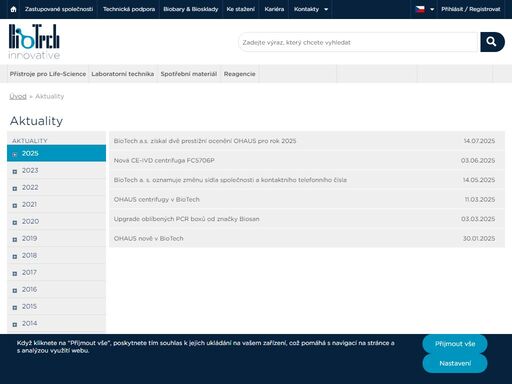Open Kontakty menu item
512x384 pixels.
[306, 9]
